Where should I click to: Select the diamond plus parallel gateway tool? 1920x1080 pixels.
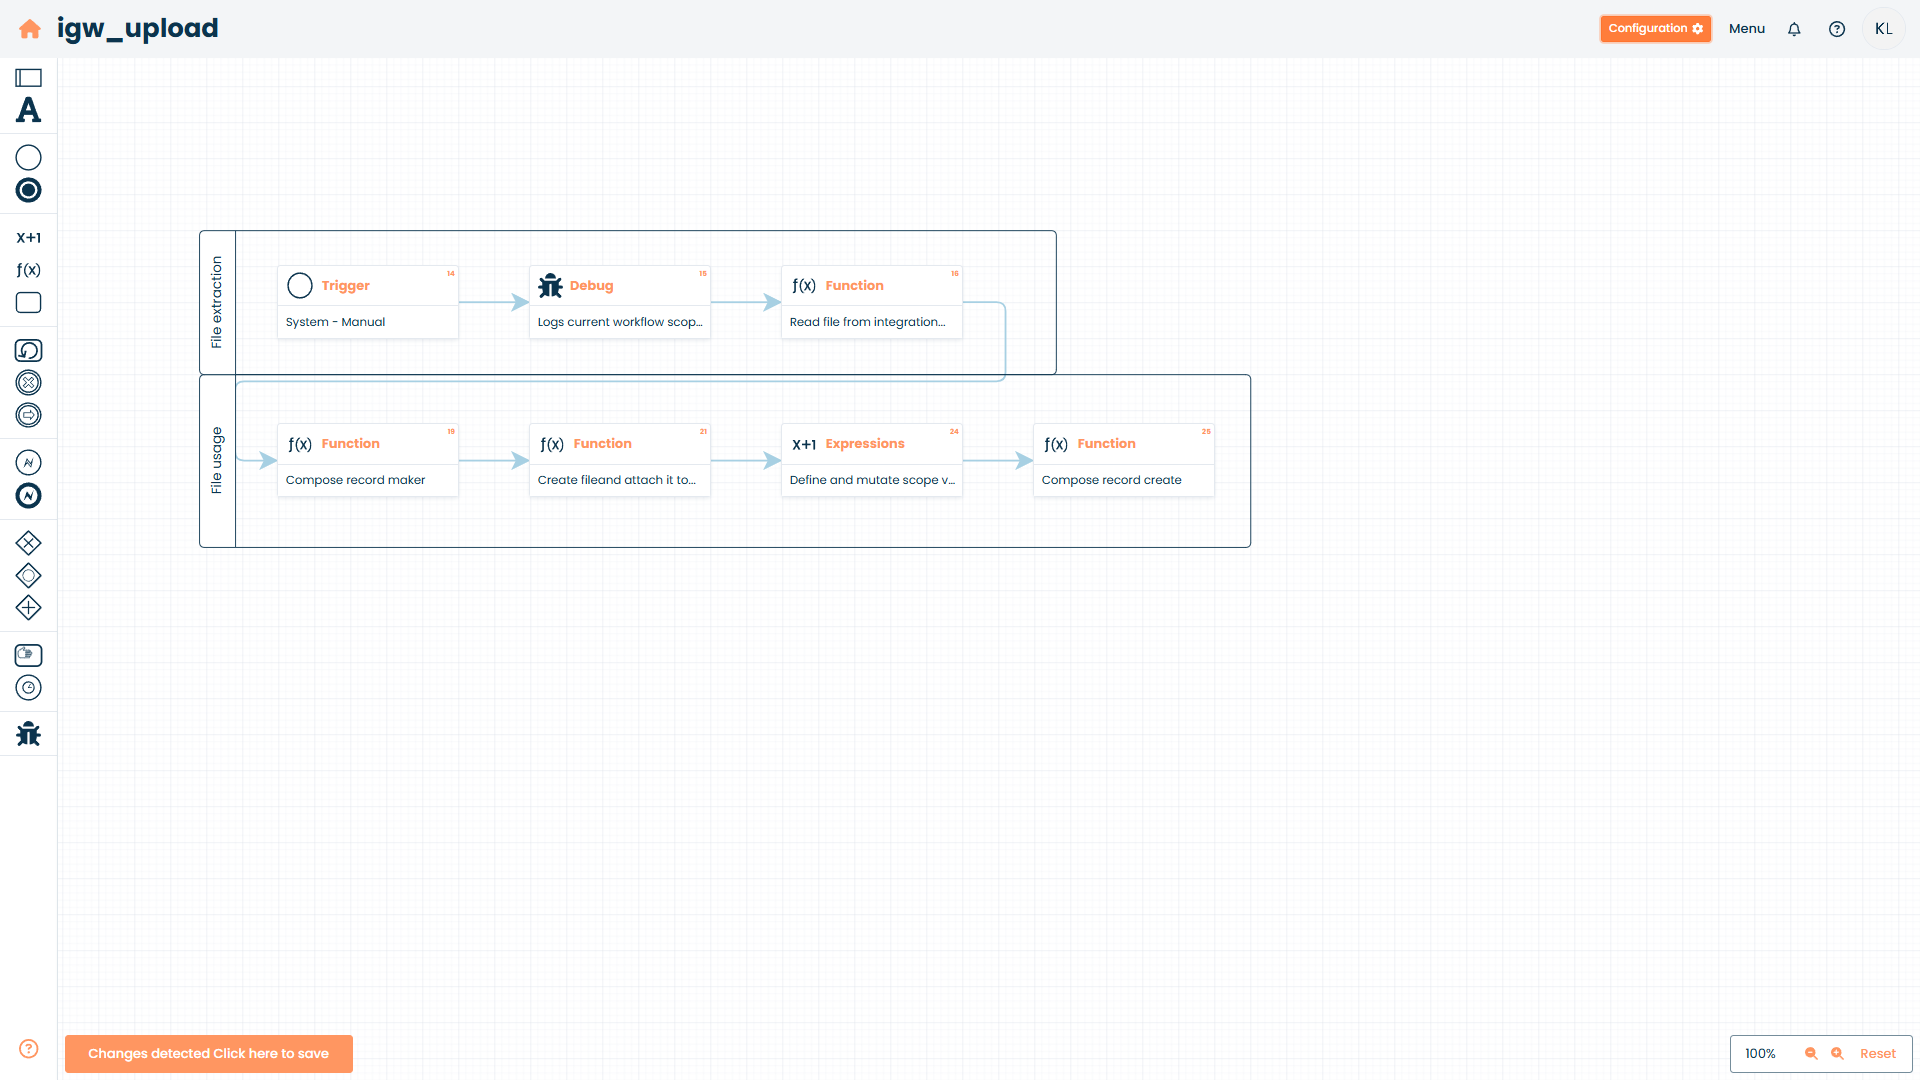click(x=28, y=608)
